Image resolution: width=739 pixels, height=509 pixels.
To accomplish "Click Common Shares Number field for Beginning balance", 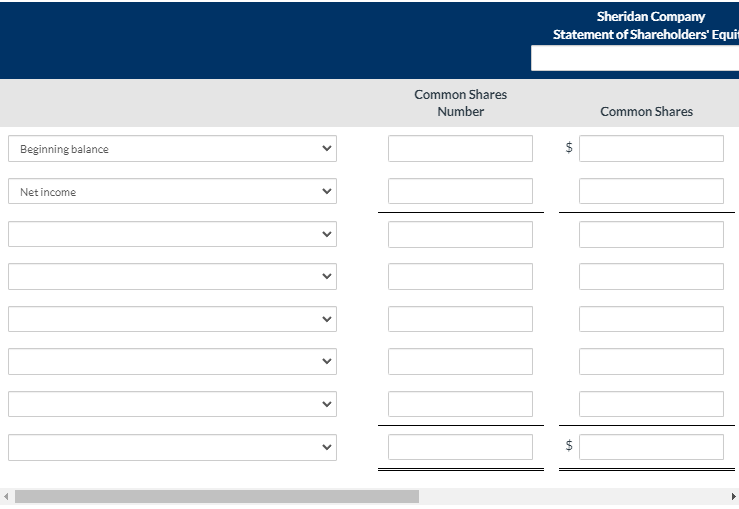I will [460, 148].
